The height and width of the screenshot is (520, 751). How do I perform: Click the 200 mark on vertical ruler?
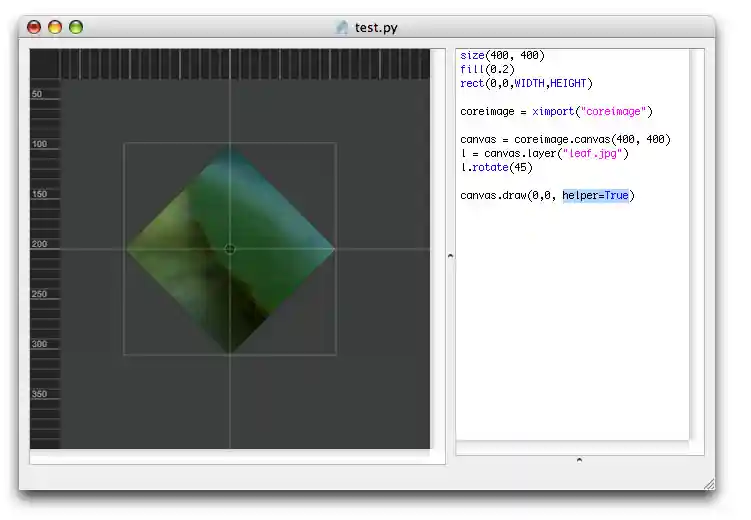(x=41, y=244)
